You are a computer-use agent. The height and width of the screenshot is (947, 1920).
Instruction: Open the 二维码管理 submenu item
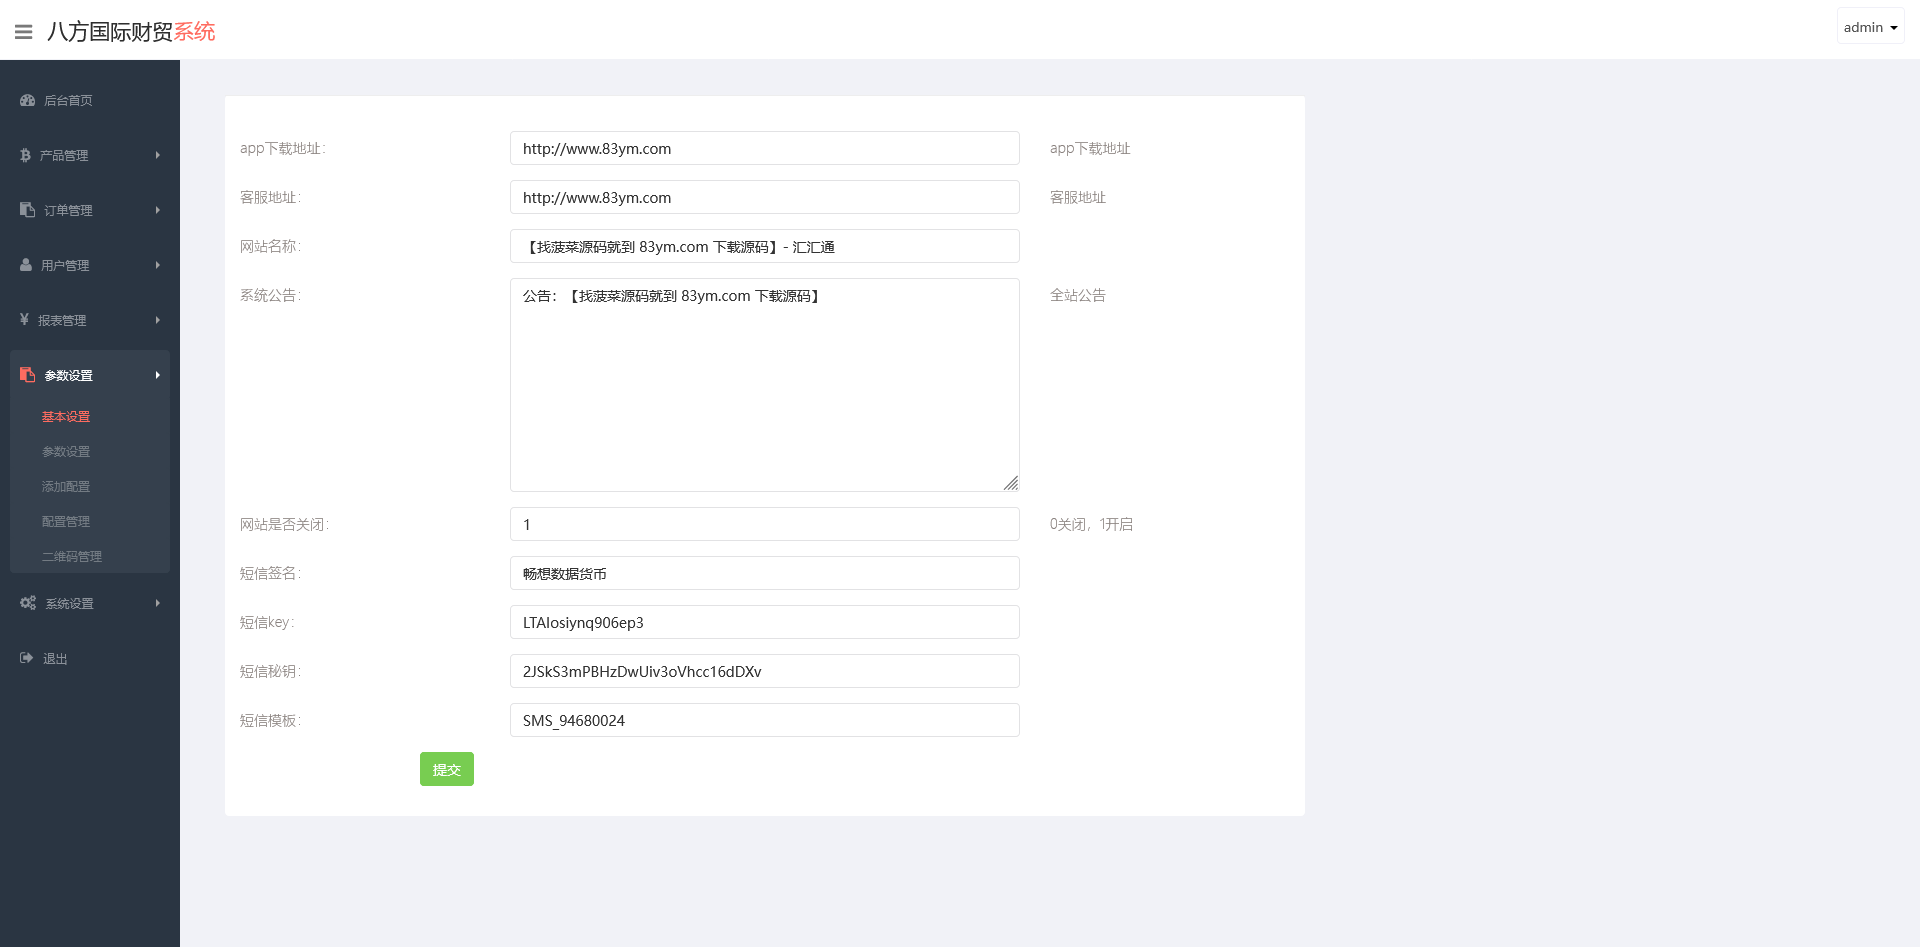tap(72, 557)
